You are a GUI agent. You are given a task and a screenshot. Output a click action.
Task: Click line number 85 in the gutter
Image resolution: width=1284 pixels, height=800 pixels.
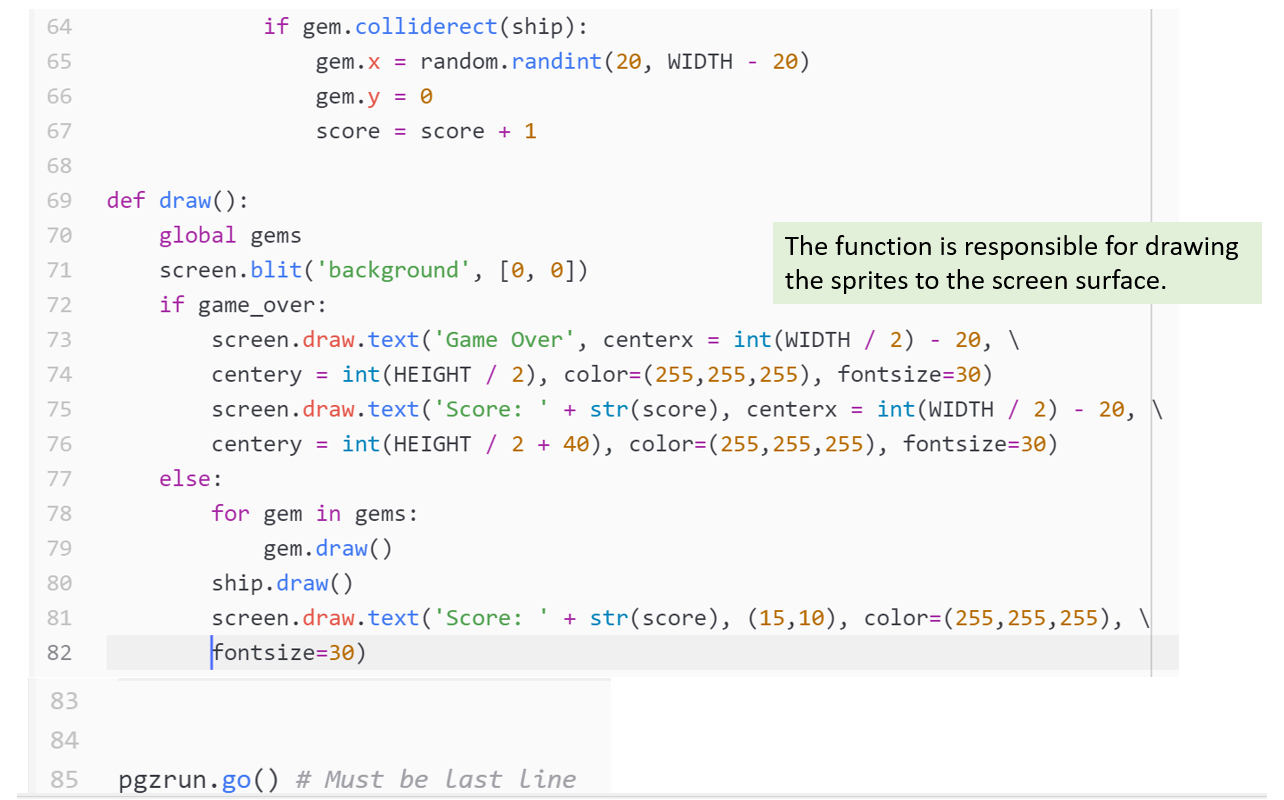(63, 779)
